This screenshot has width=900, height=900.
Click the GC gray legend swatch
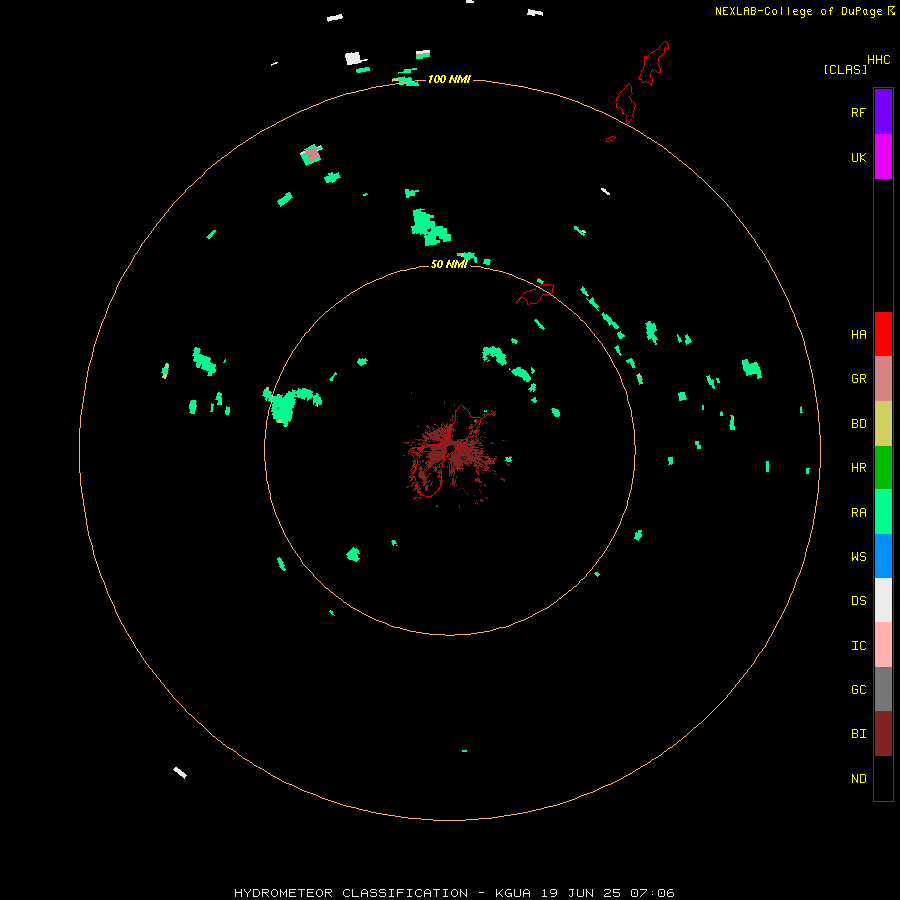[883, 689]
